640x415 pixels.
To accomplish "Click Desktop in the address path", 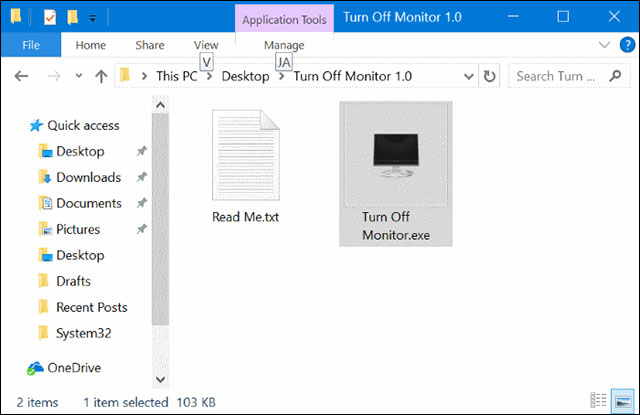I will pos(245,76).
